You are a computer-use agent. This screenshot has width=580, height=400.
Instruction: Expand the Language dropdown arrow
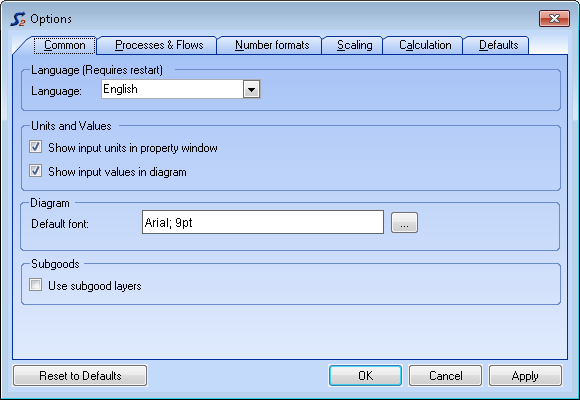click(x=252, y=89)
